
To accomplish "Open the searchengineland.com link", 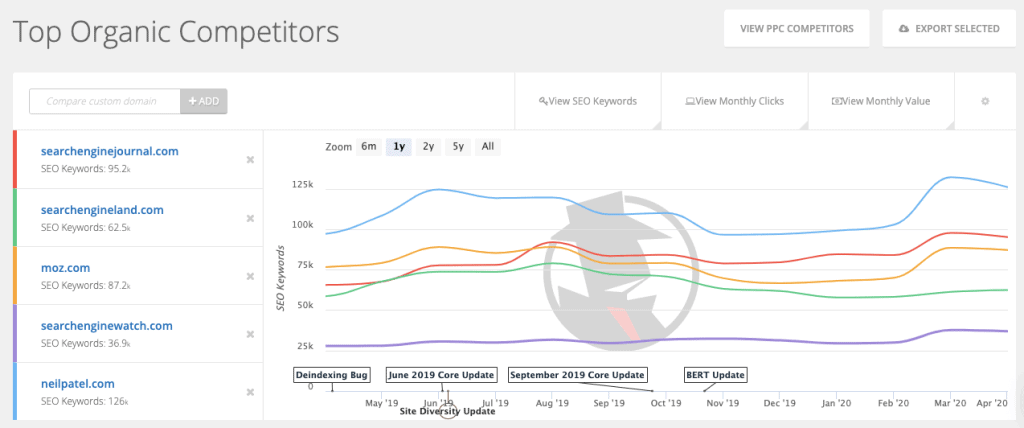I will point(102,210).
